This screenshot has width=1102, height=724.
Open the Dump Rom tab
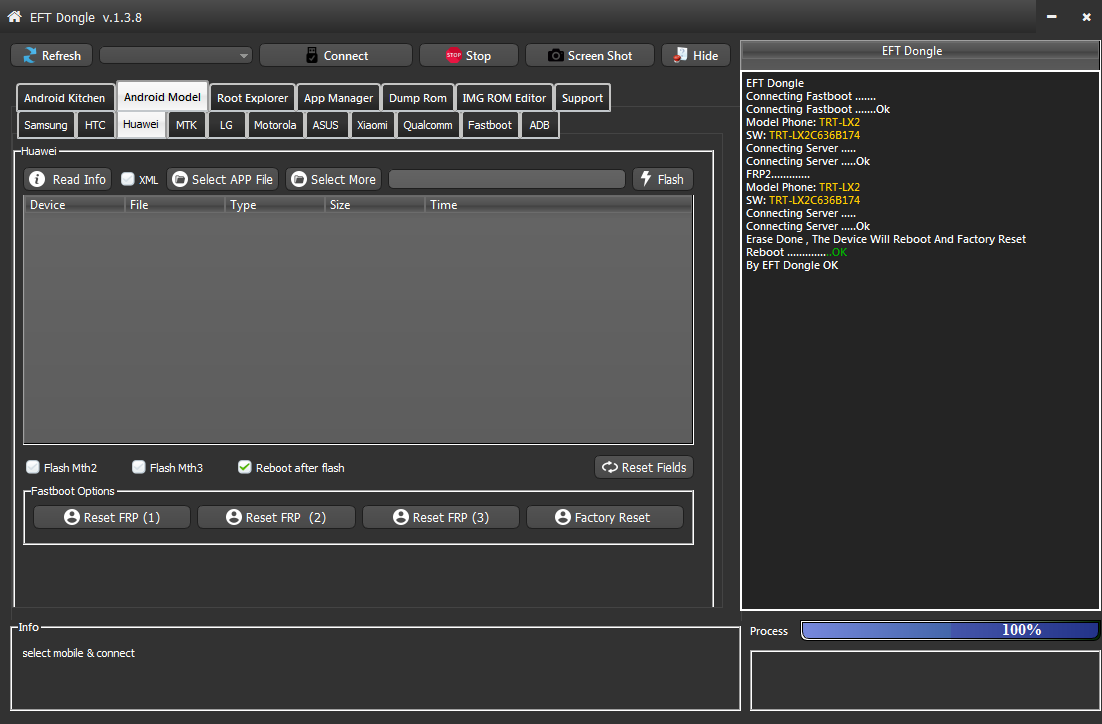pos(417,98)
